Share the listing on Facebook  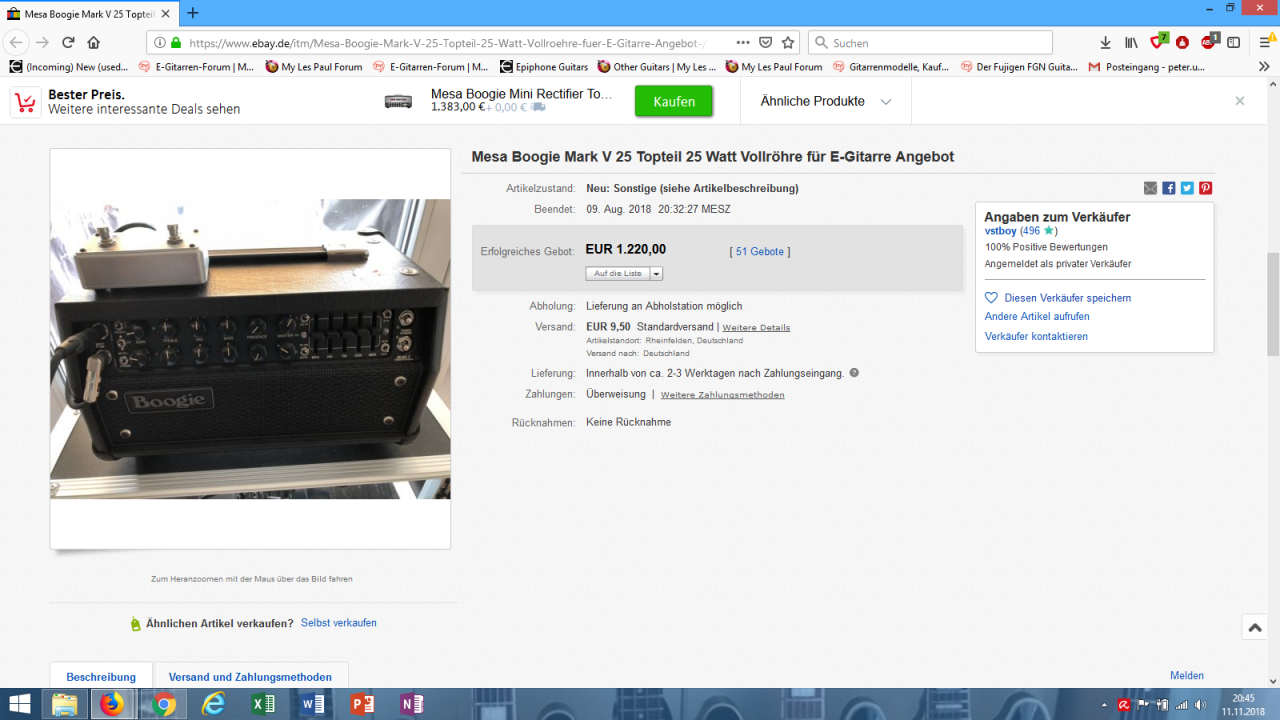1168,188
